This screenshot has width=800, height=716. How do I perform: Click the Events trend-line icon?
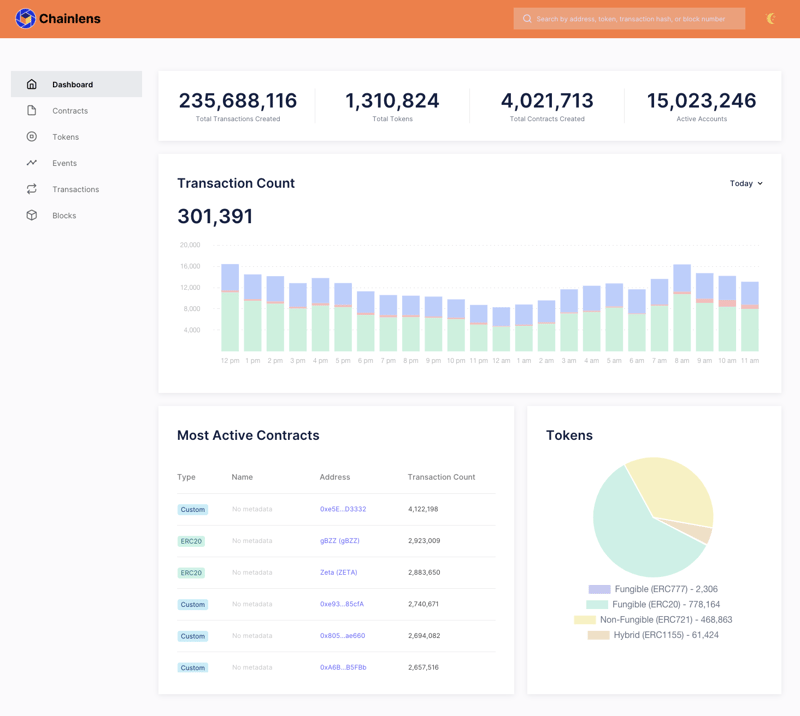[32, 163]
